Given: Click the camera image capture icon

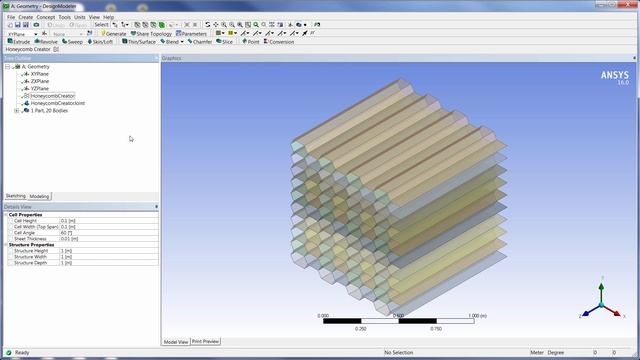Looking at the screenshot, I should 36,25.
